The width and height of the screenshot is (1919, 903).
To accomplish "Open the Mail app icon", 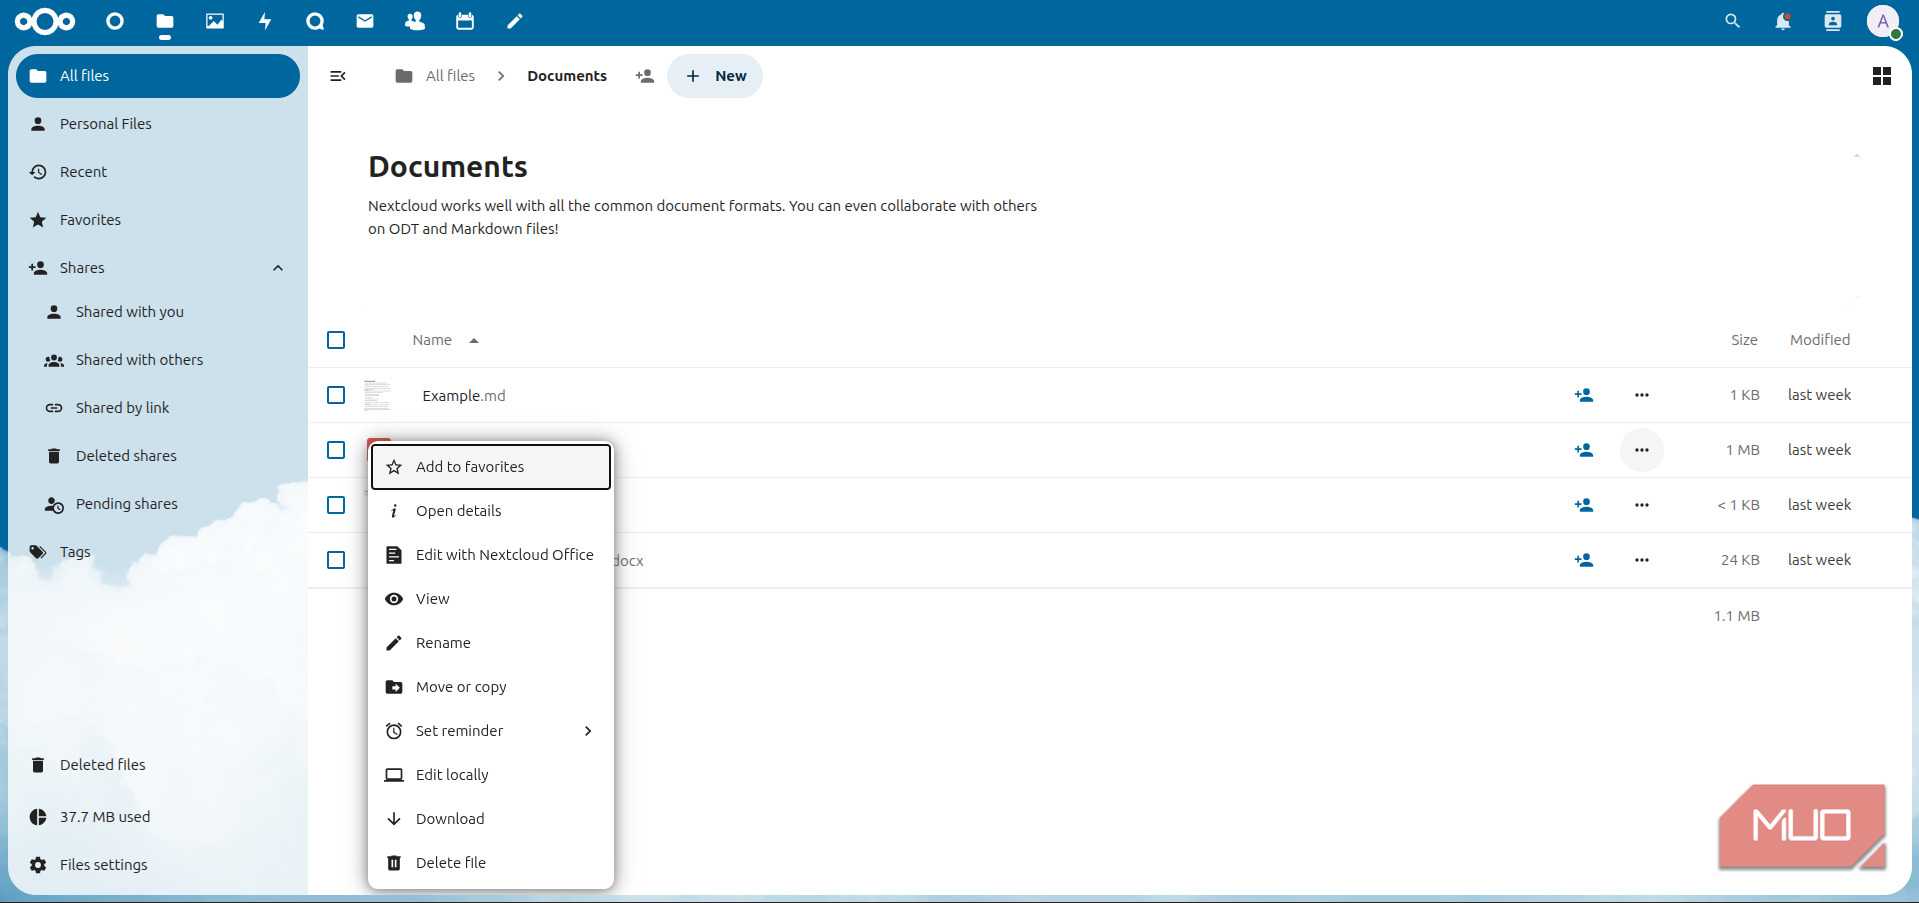I will click(364, 20).
